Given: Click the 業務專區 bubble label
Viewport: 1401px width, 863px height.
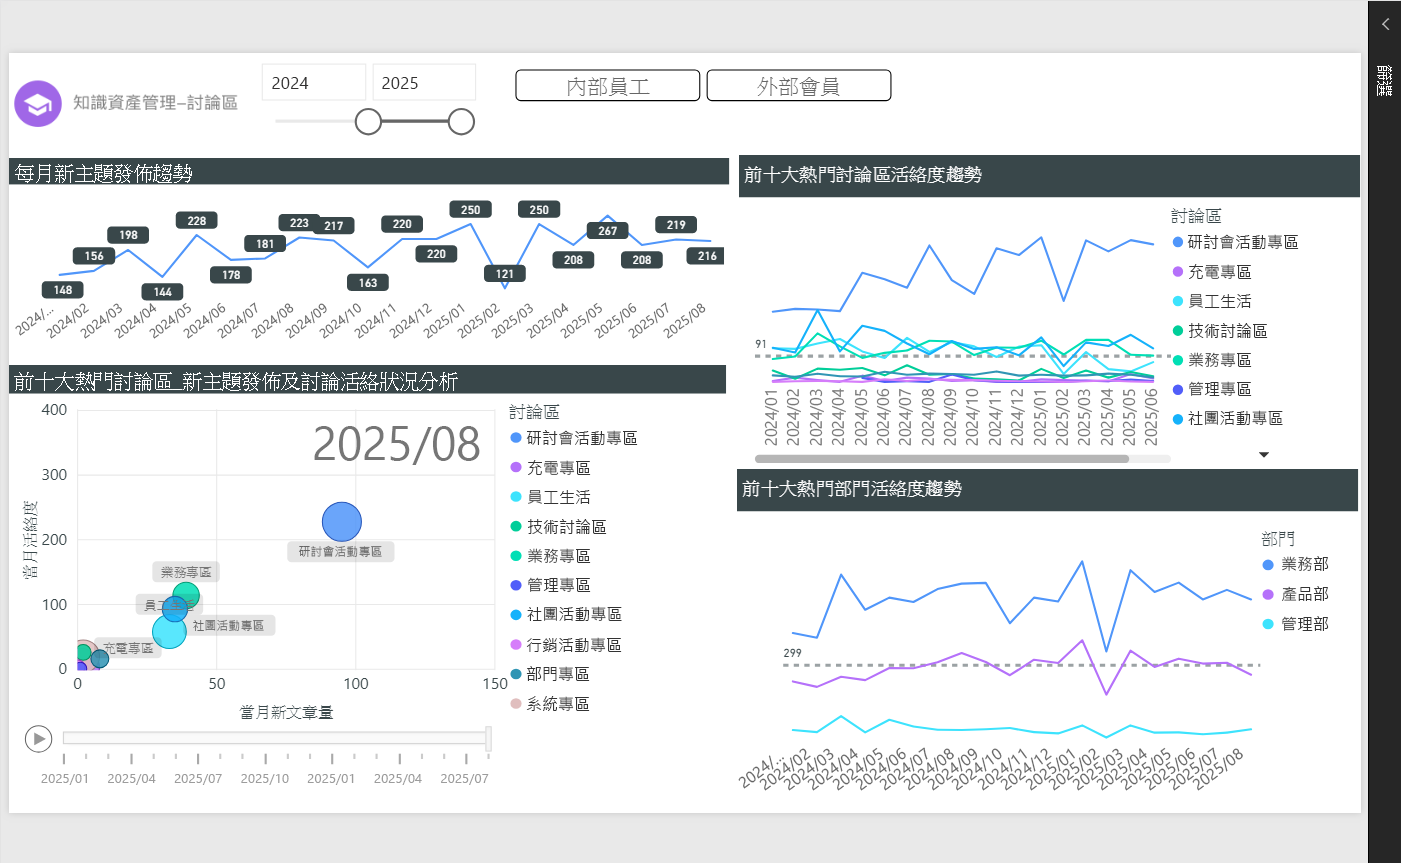Looking at the screenshot, I should pyautogui.click(x=186, y=572).
